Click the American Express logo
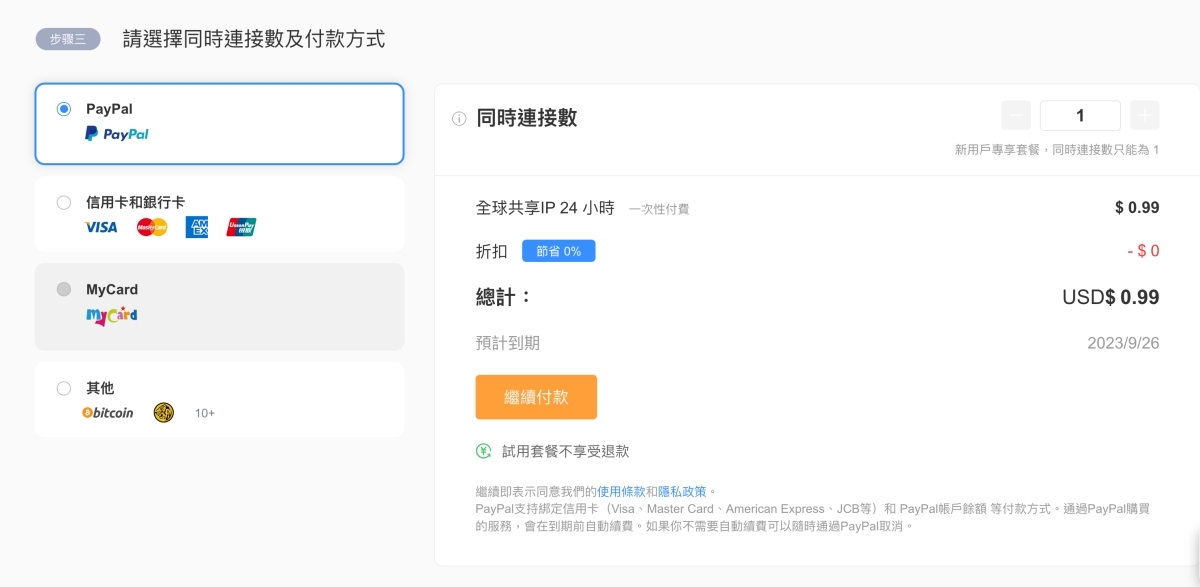 (x=197, y=227)
